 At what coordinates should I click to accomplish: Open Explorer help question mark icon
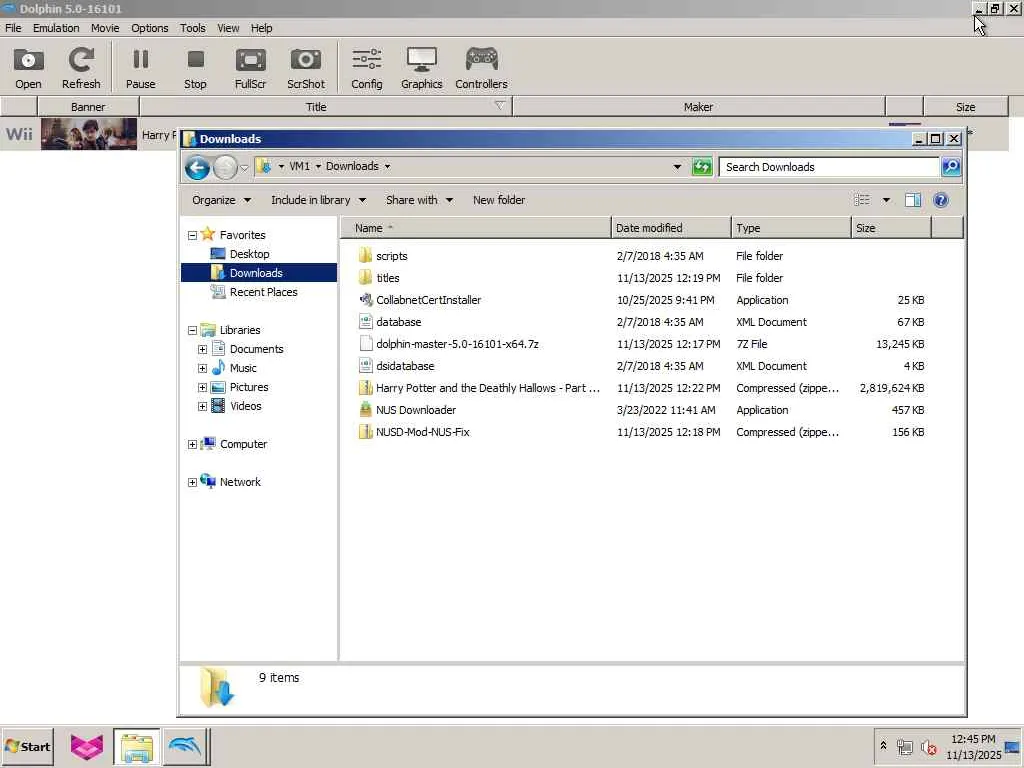click(940, 200)
